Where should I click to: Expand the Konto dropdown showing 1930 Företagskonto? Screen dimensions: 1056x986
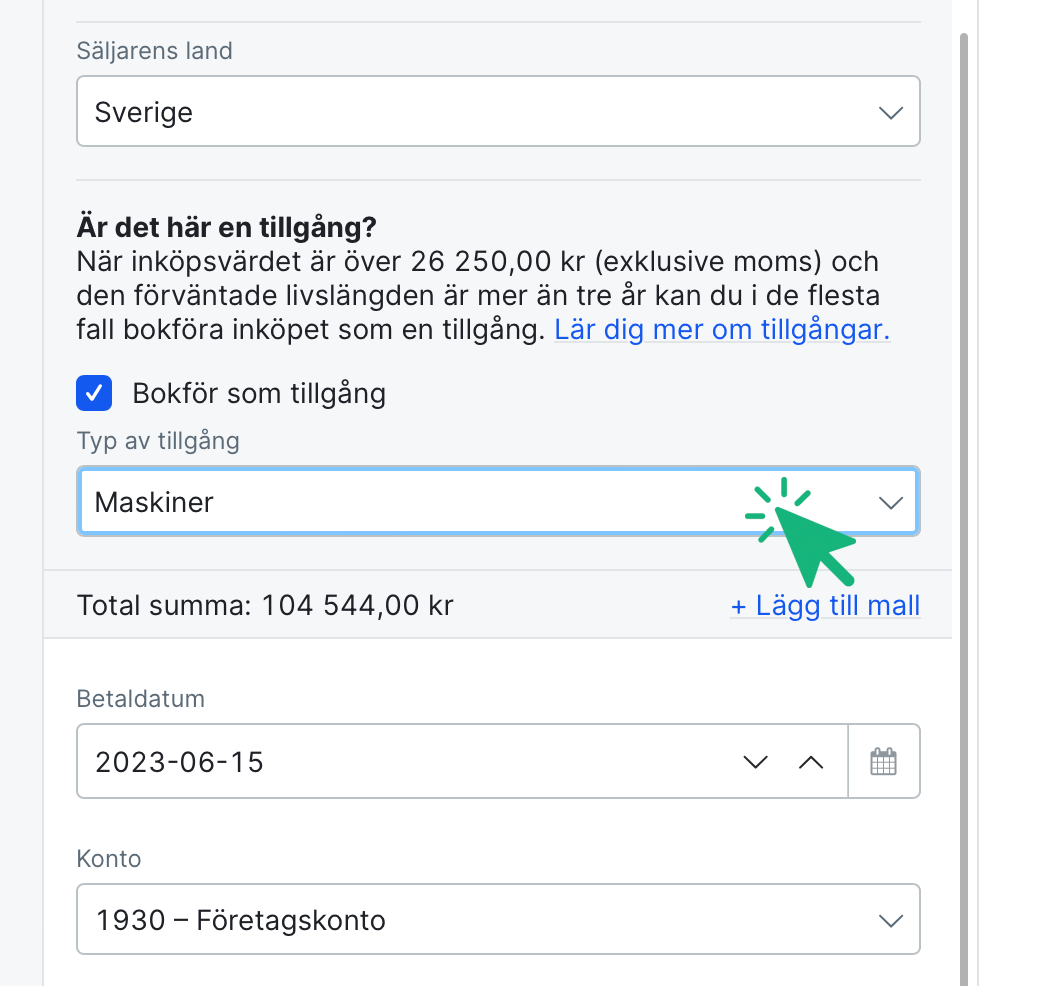[x=498, y=919]
